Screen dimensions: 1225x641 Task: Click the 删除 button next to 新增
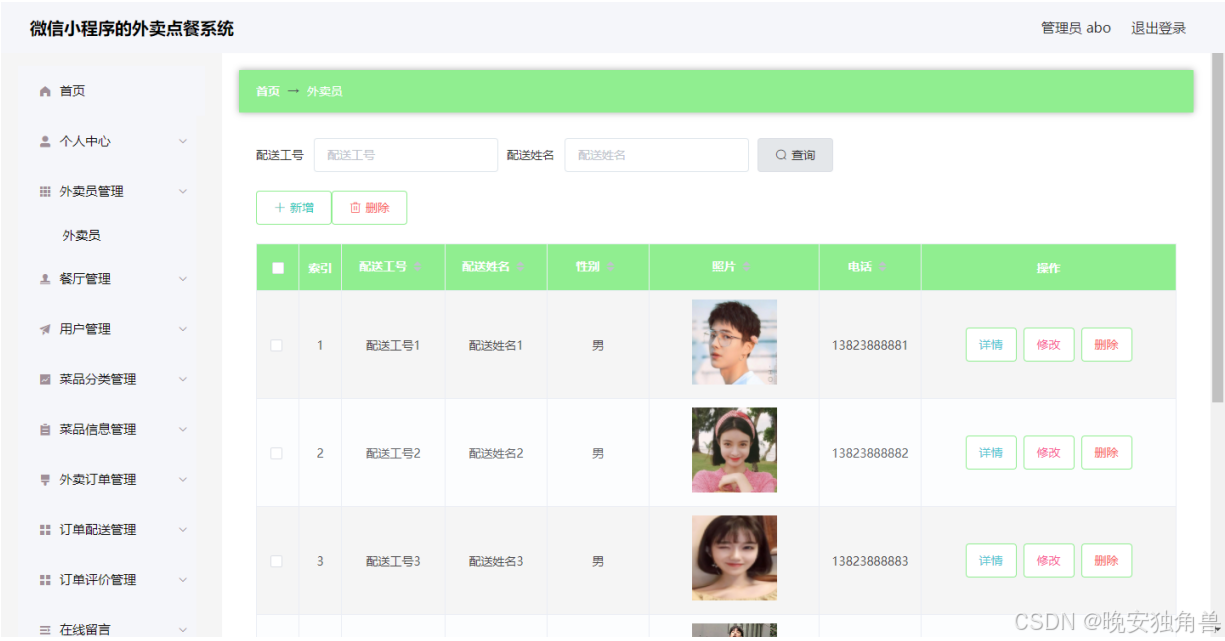369,208
